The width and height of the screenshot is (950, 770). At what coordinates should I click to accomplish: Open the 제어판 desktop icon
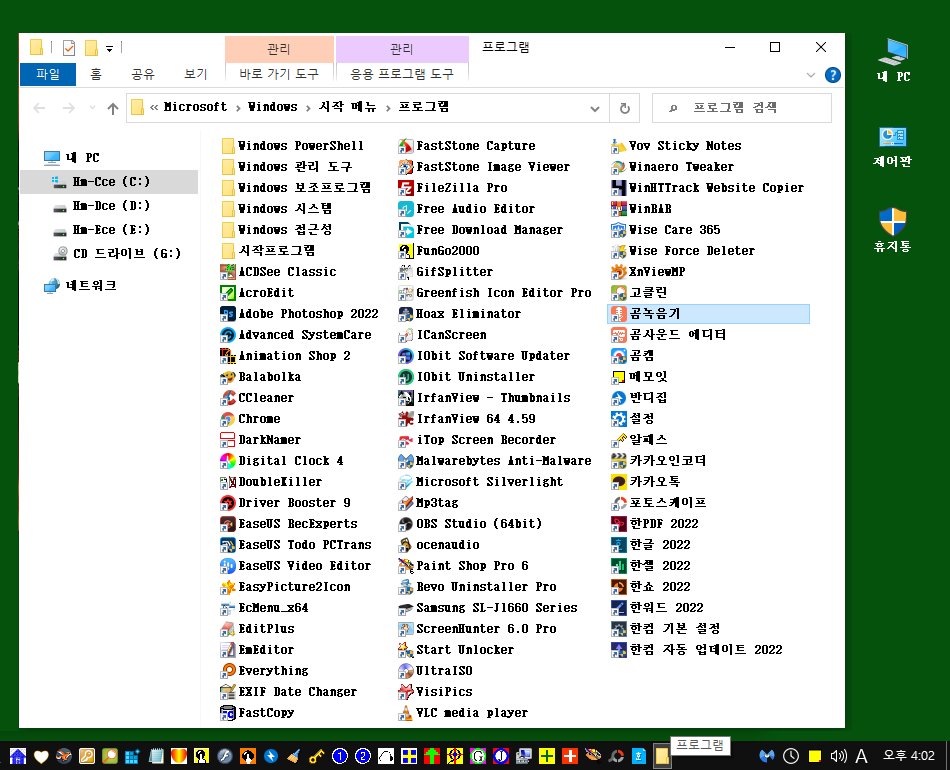[x=892, y=146]
